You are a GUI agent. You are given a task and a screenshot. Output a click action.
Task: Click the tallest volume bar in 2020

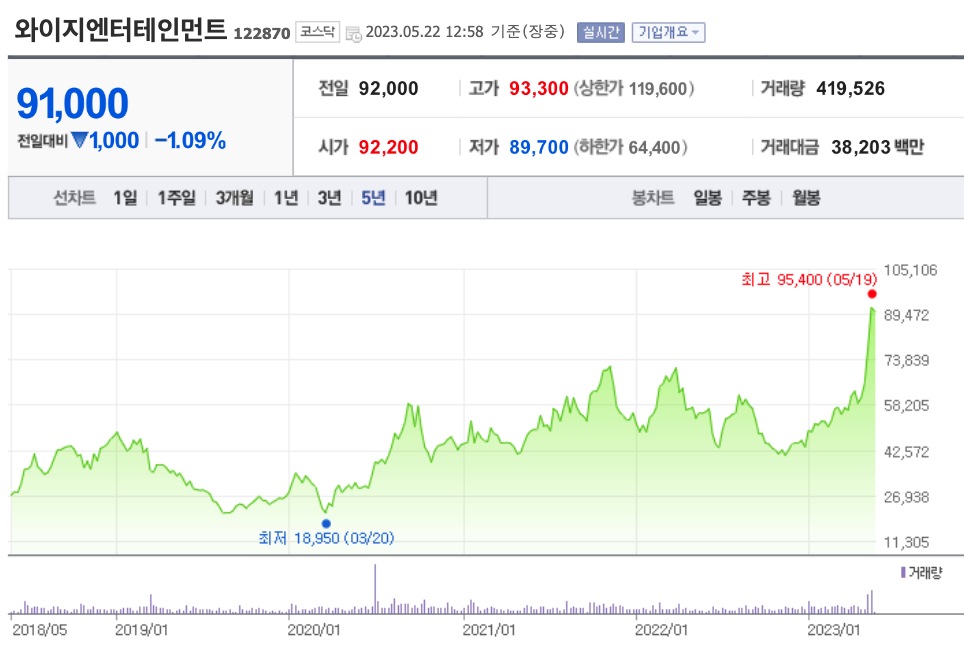375,589
